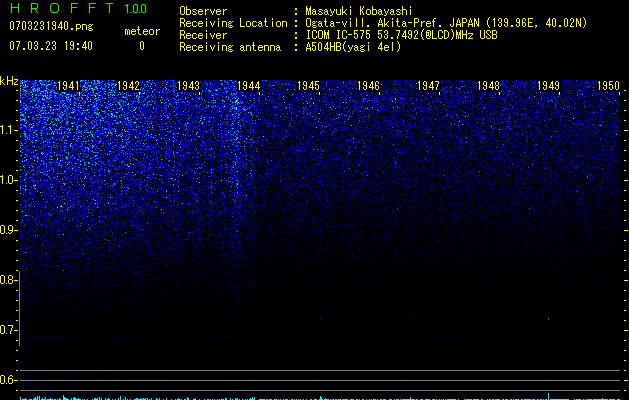Image resolution: width=629 pixels, height=400 pixels.
Task: Click the 0.7 kHz frequency label
Action: coord(8,330)
